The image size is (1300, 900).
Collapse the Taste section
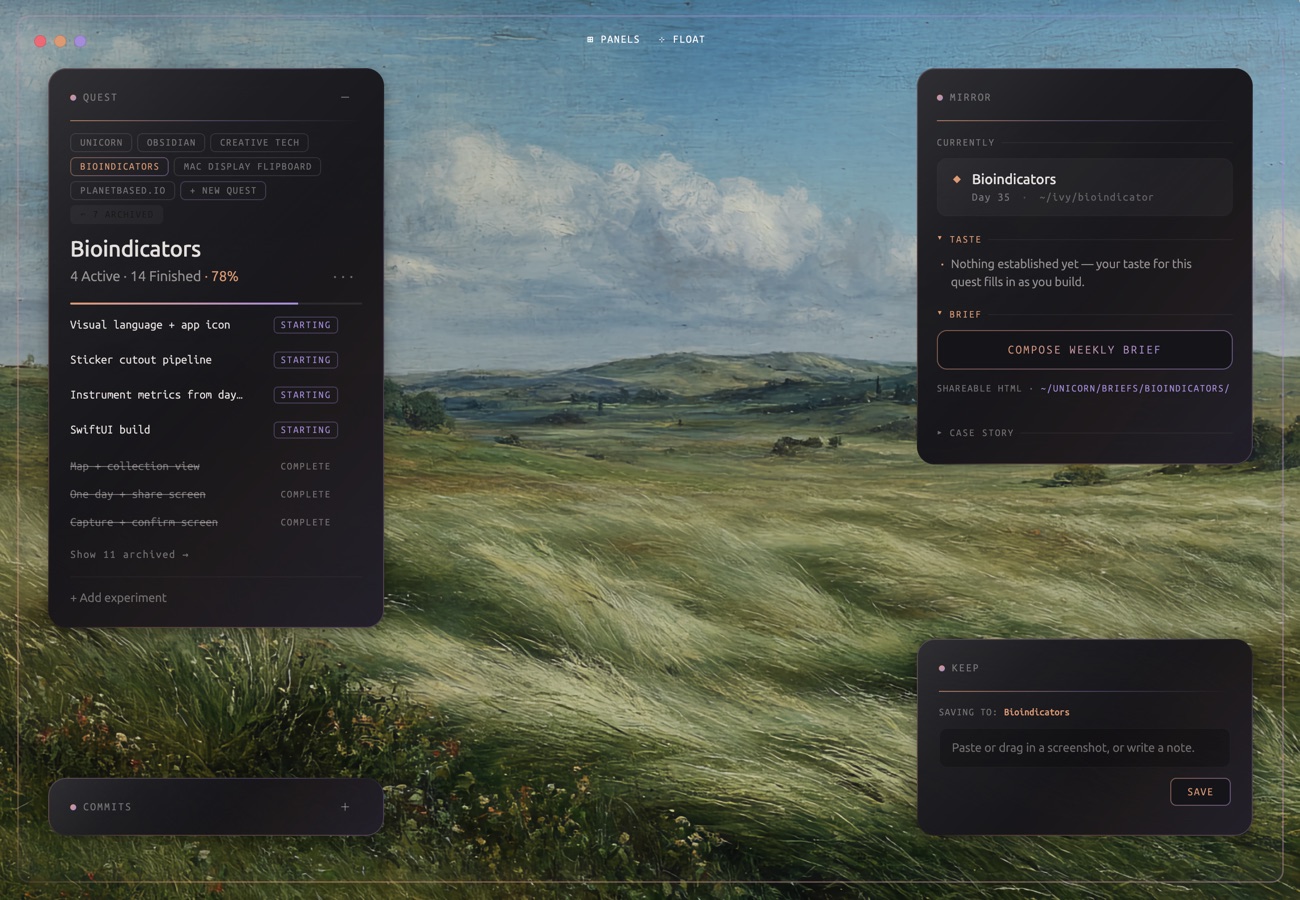pos(960,239)
